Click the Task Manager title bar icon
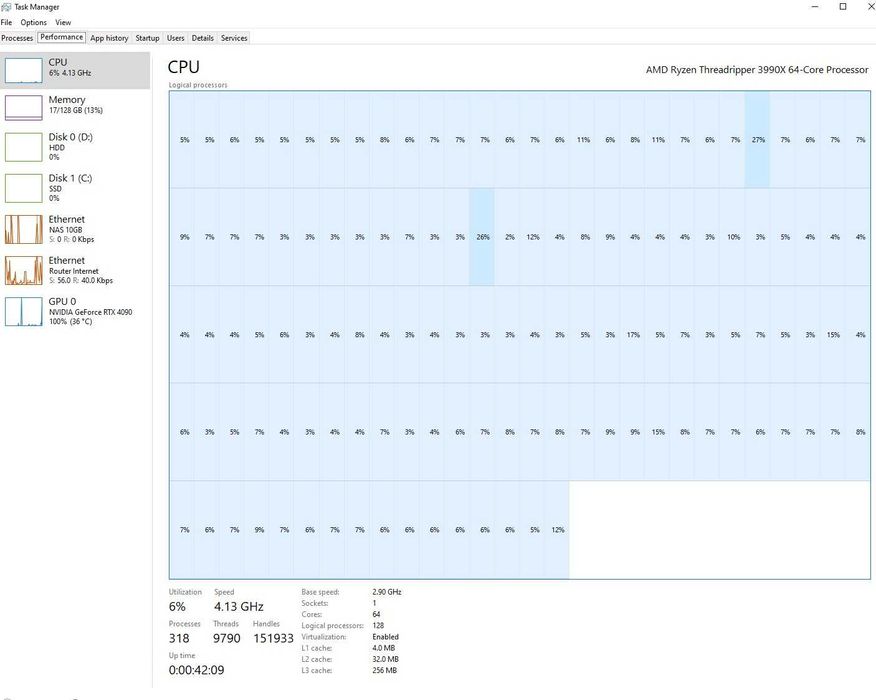 pos(6,7)
